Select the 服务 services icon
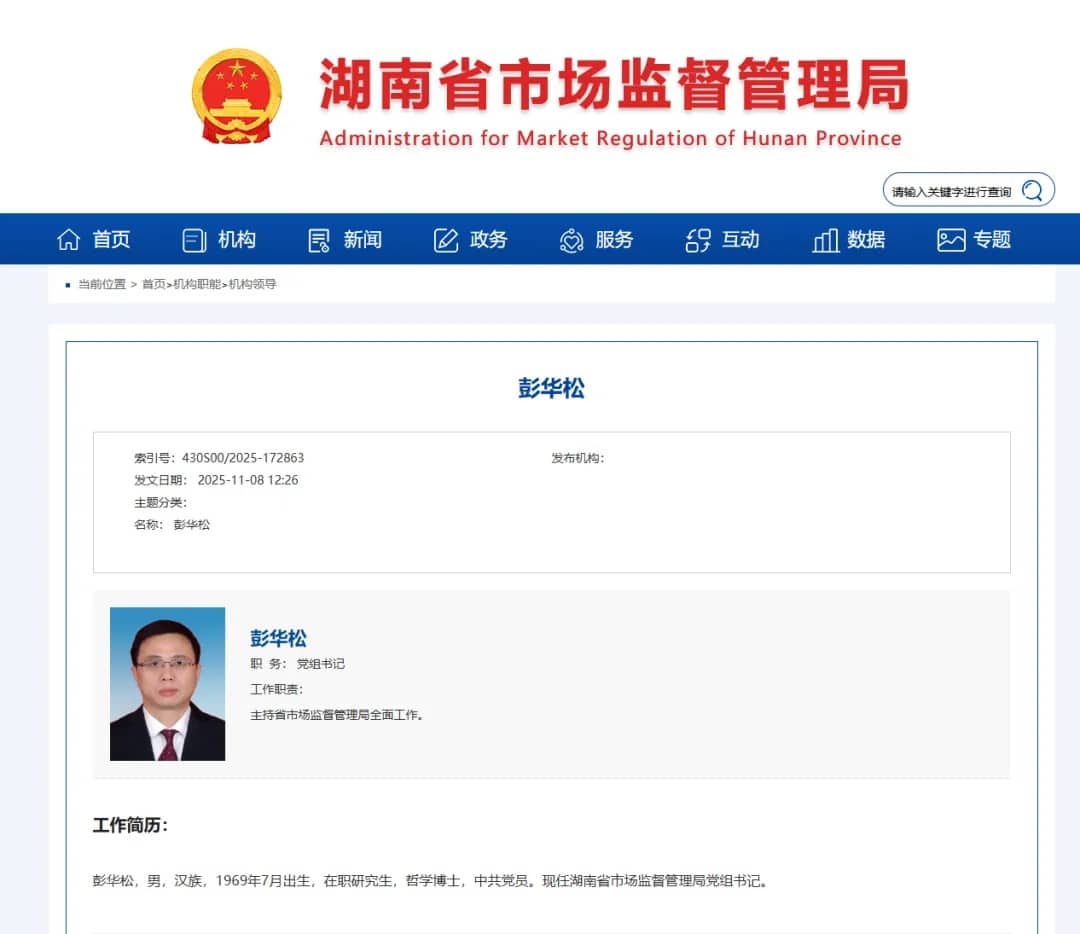This screenshot has width=1080, height=934. tap(570, 239)
